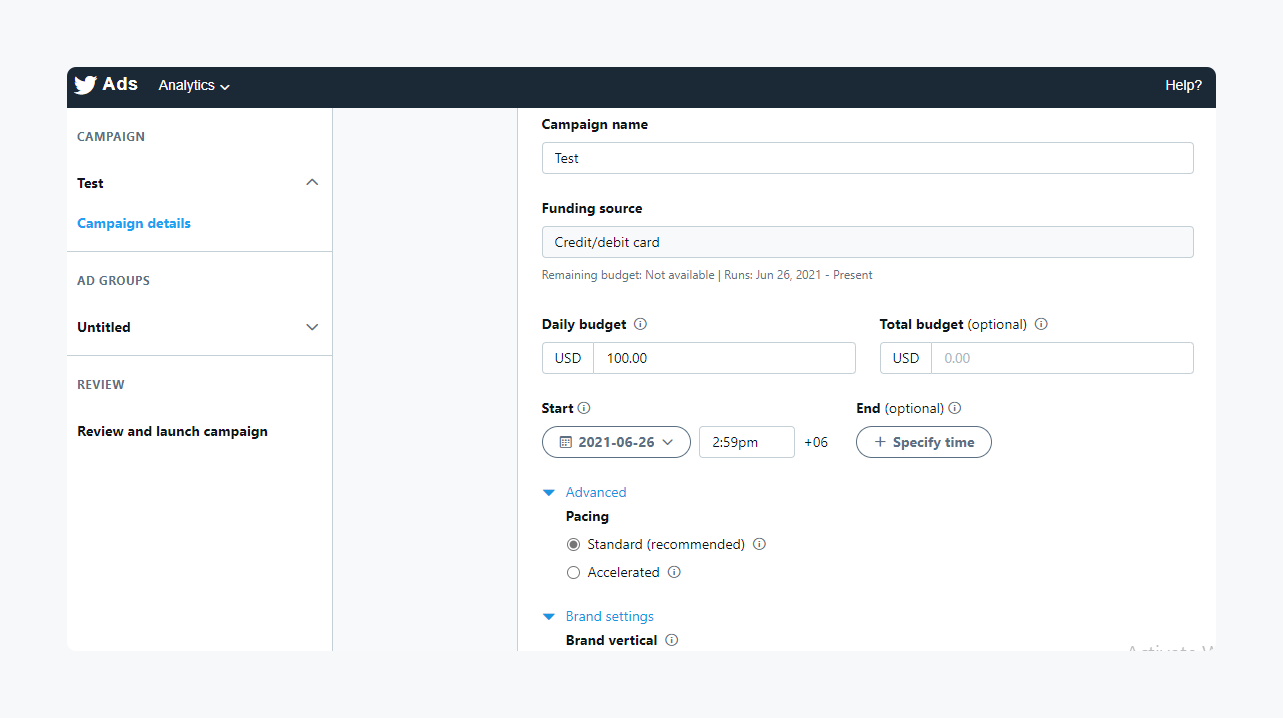Open Campaign details in sidebar
Image resolution: width=1283 pixels, height=718 pixels.
[x=134, y=223]
